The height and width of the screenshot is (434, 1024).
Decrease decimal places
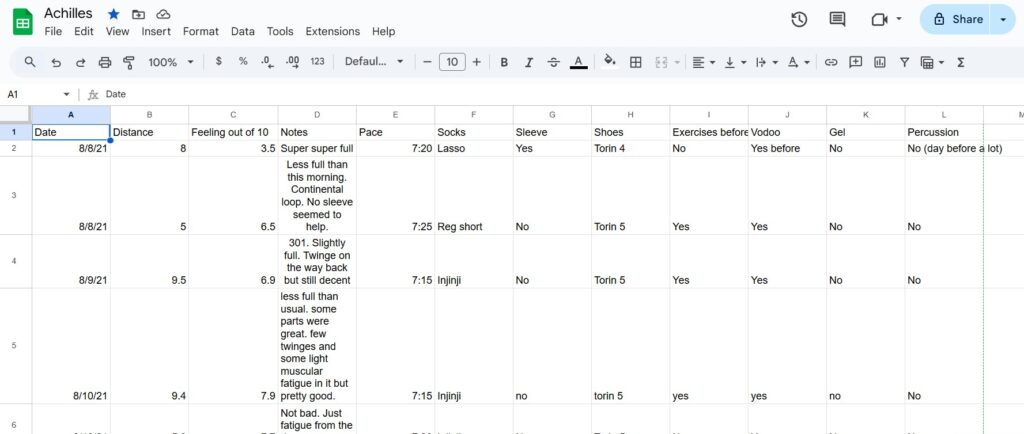point(267,61)
